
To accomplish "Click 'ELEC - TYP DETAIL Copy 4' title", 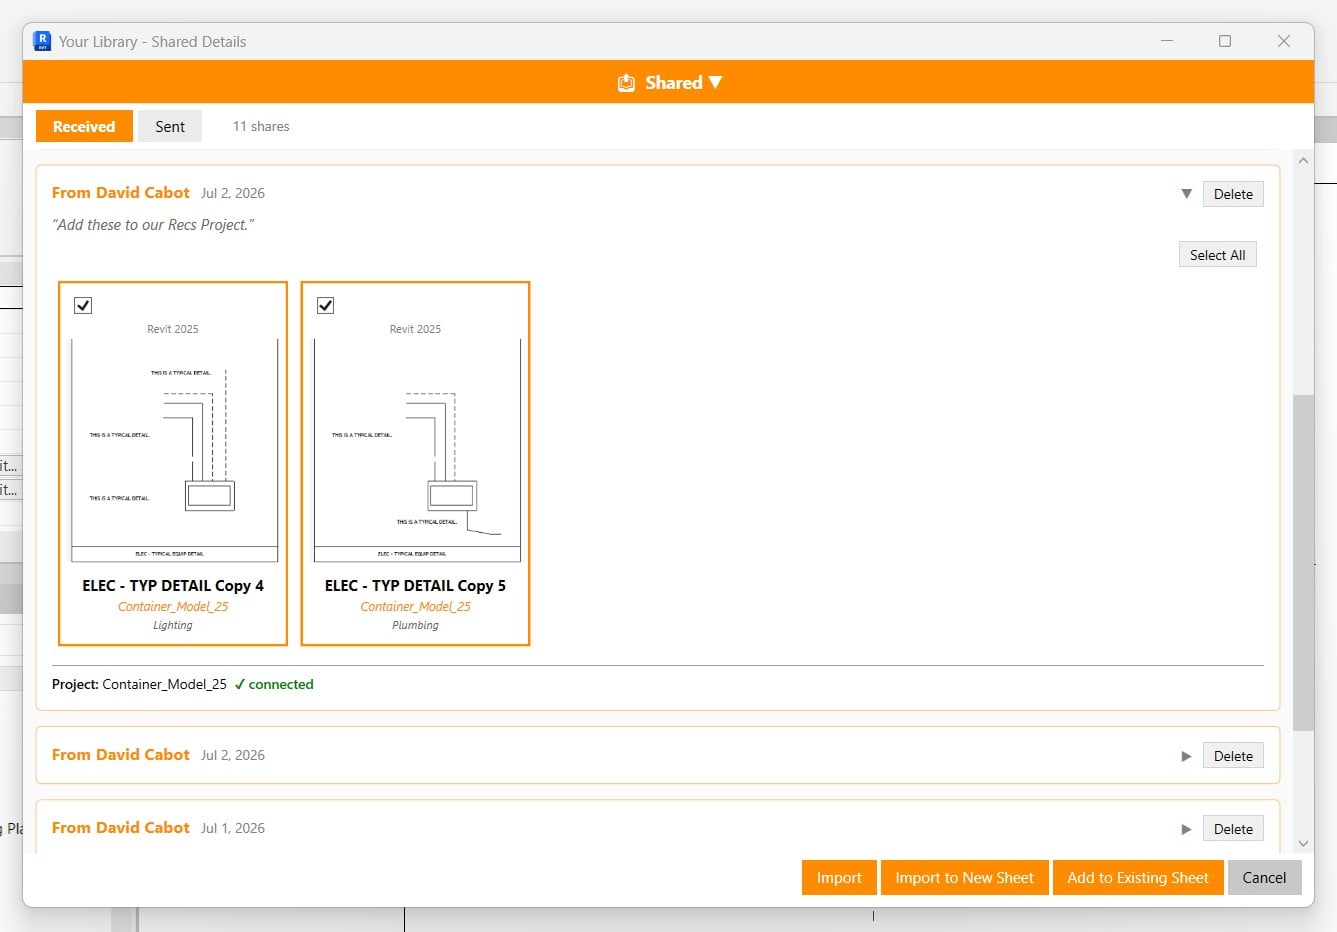I will (x=173, y=586).
